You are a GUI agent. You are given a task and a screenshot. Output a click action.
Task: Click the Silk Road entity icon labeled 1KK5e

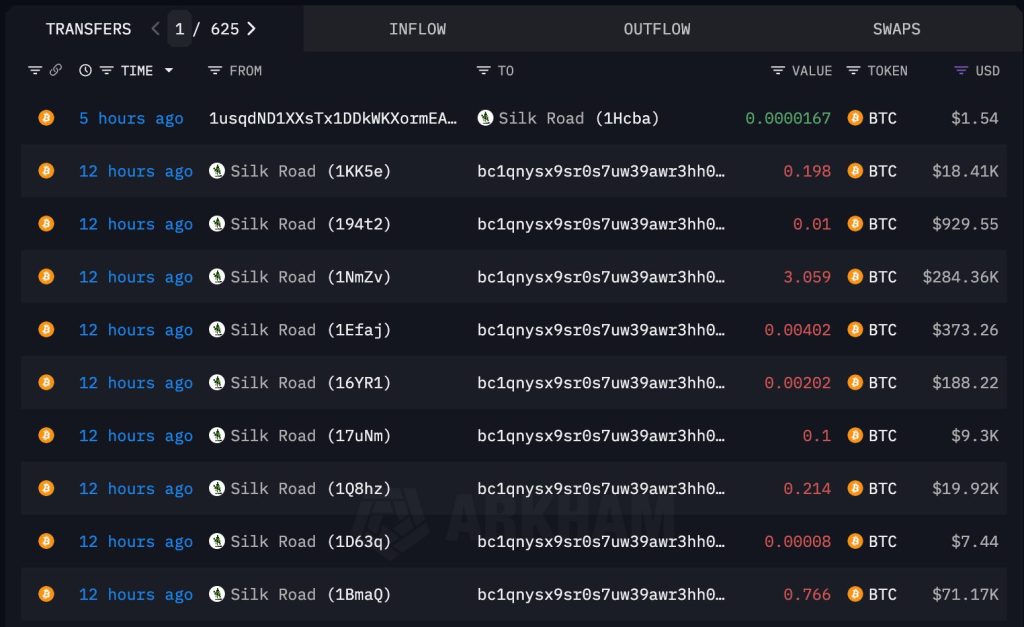pyautogui.click(x=216, y=171)
